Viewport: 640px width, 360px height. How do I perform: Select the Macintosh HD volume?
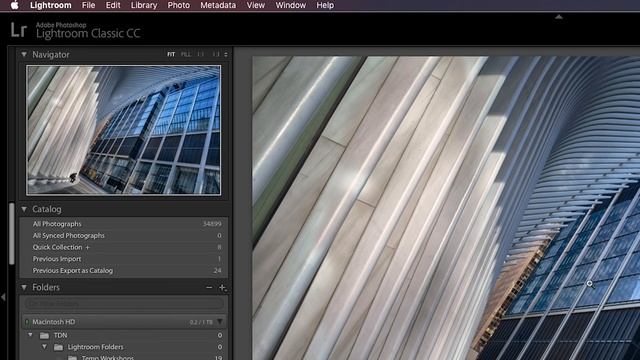tap(124, 322)
